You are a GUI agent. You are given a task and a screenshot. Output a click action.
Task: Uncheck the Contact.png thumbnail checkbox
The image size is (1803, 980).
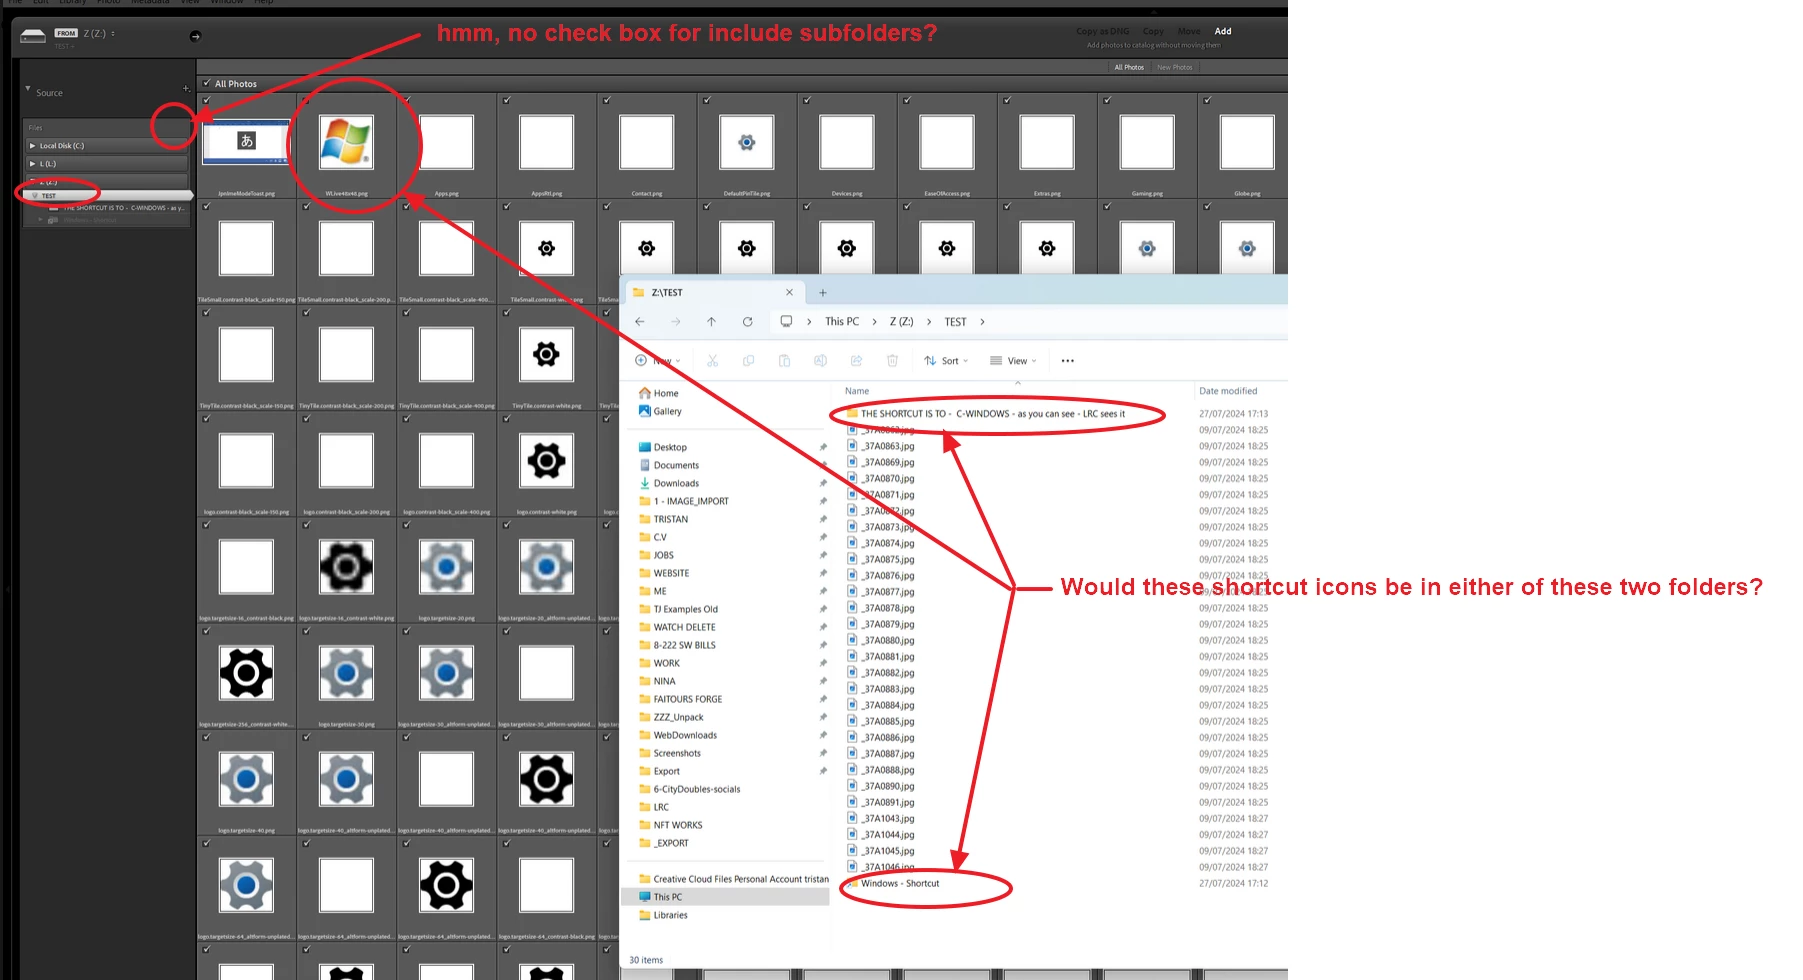(x=607, y=100)
